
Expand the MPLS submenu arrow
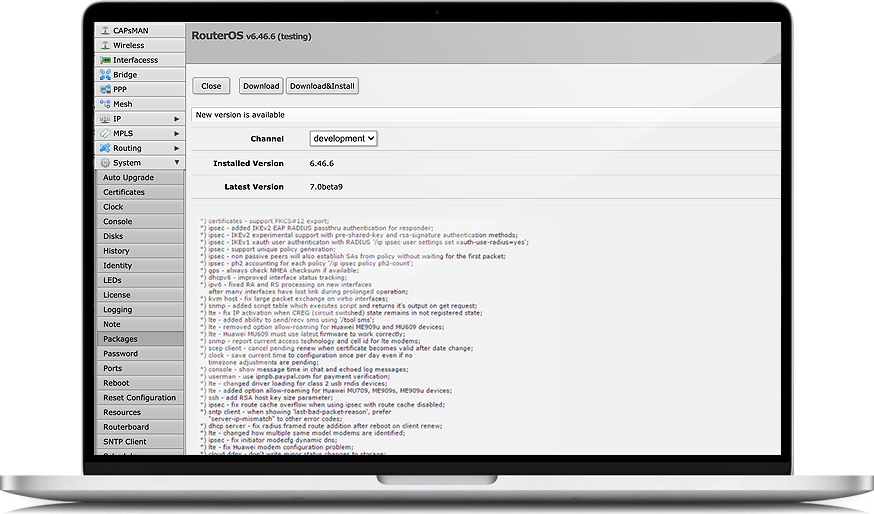176,133
